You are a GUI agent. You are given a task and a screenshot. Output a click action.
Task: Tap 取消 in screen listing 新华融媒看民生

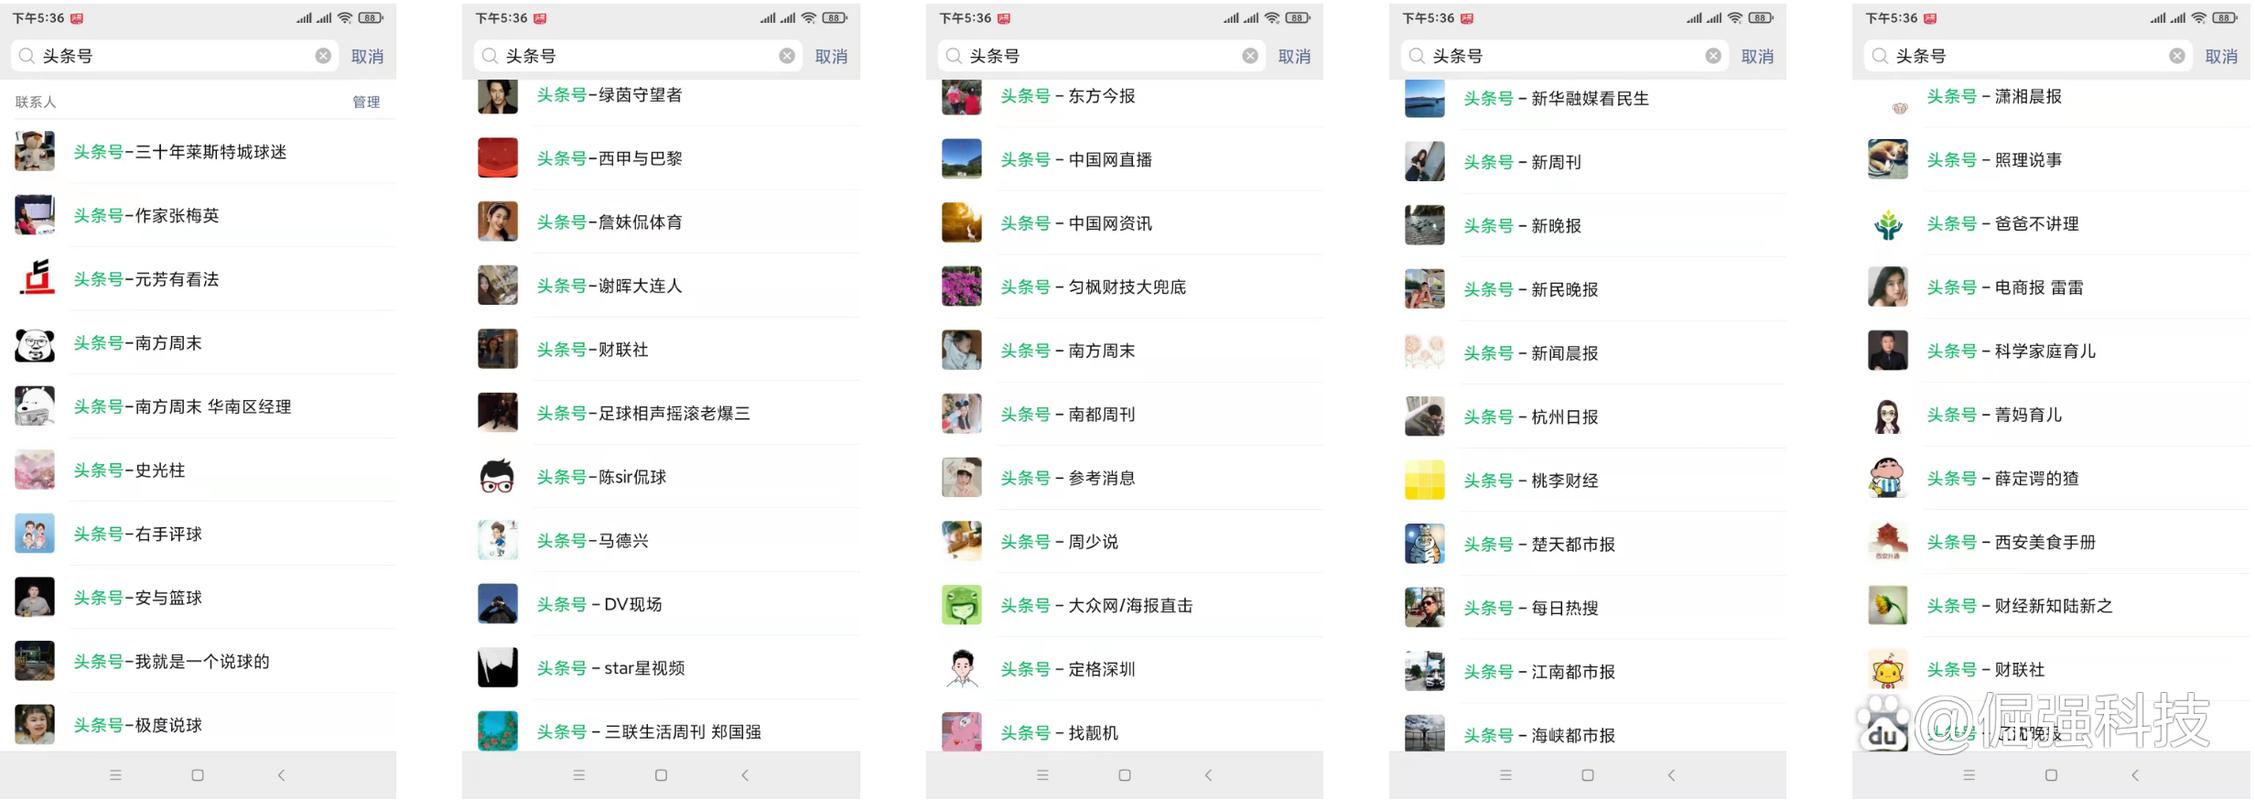[1757, 56]
